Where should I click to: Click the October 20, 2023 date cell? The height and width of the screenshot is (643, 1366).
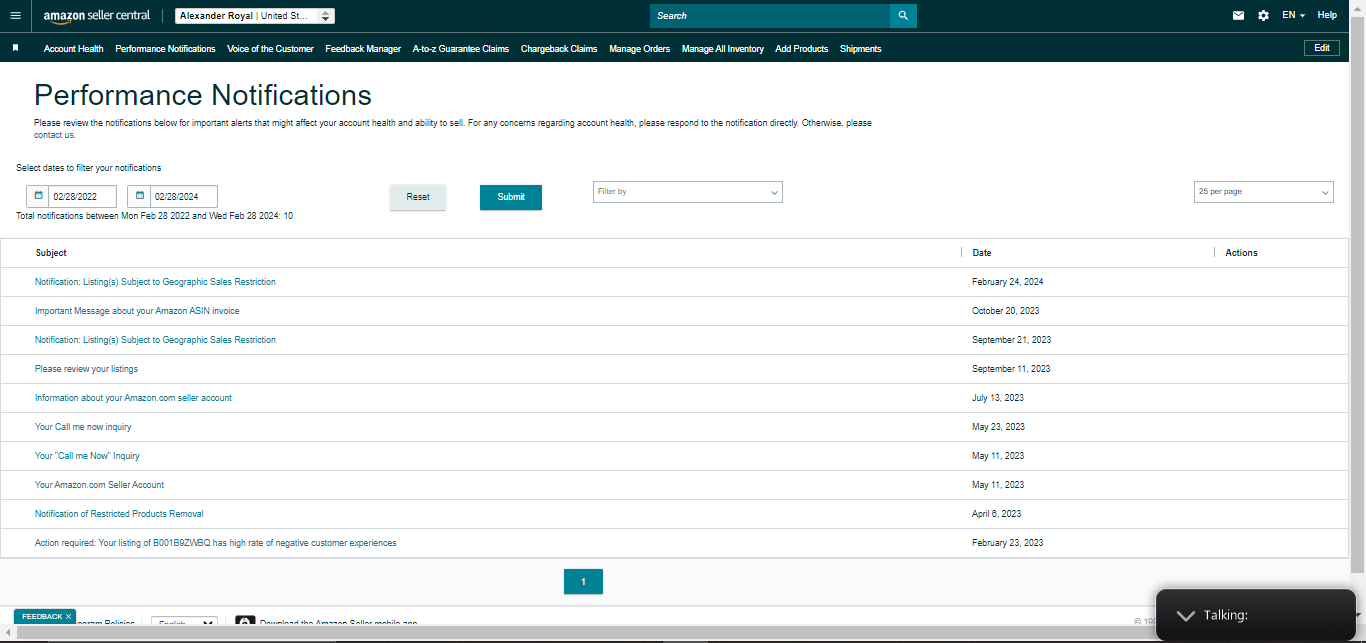1006,311
